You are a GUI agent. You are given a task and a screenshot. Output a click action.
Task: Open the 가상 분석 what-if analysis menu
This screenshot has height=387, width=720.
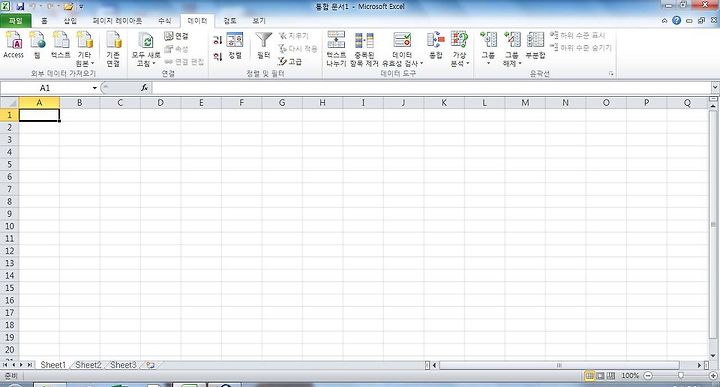[460, 49]
